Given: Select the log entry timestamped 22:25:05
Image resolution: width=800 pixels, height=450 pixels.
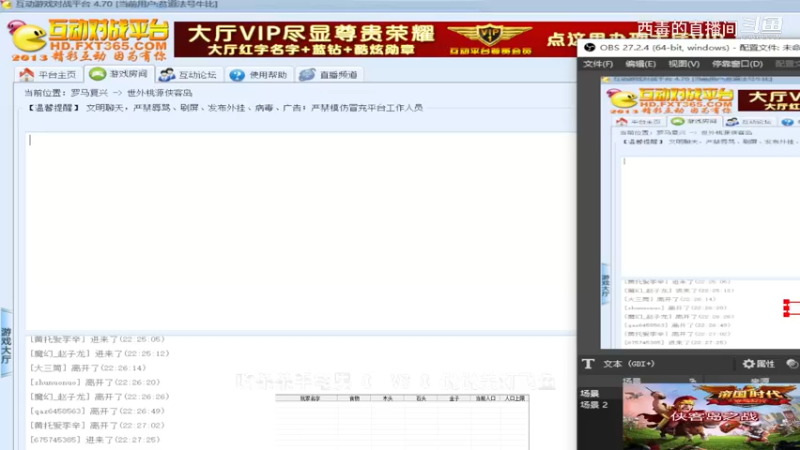Looking at the screenshot, I should 97,339.
